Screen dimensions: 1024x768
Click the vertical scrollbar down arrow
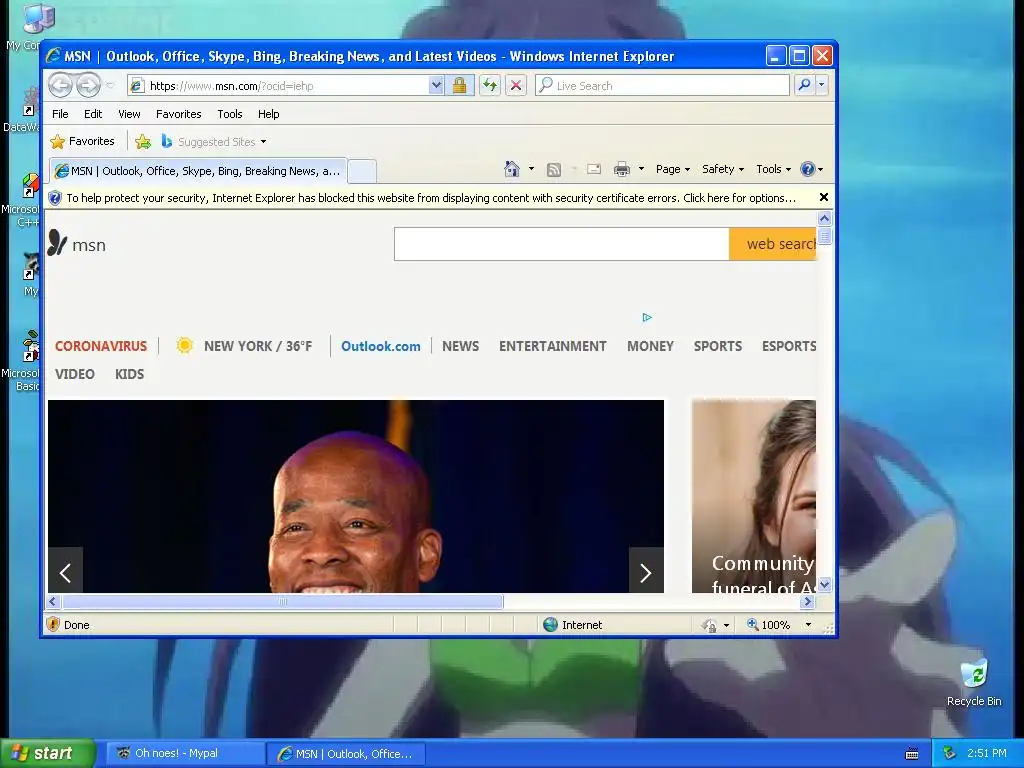coord(824,584)
